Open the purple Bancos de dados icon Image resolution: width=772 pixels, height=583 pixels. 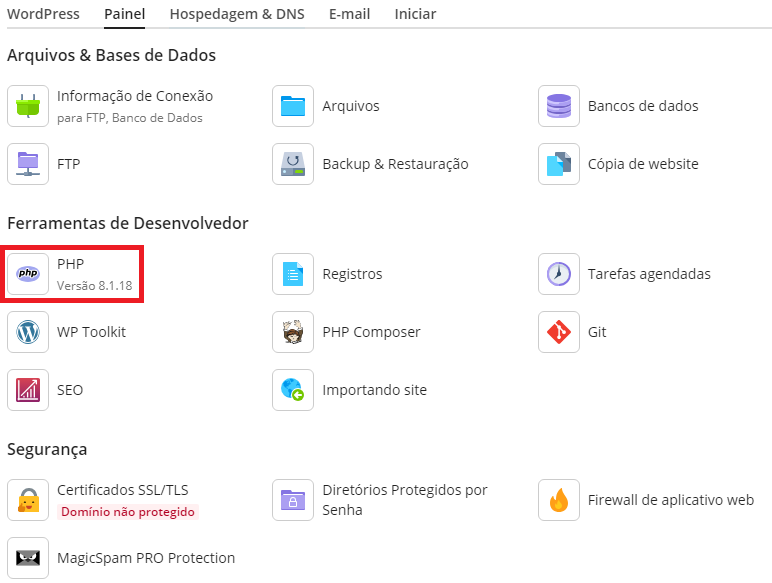pyautogui.click(x=559, y=106)
